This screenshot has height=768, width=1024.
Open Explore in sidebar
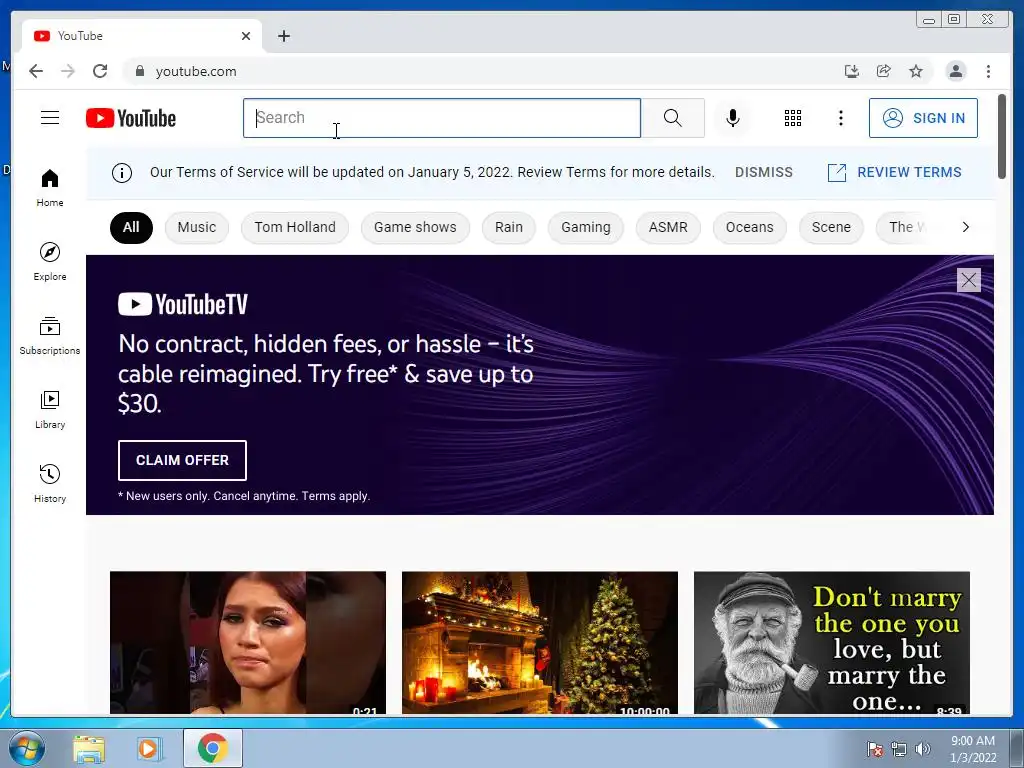pyautogui.click(x=50, y=262)
